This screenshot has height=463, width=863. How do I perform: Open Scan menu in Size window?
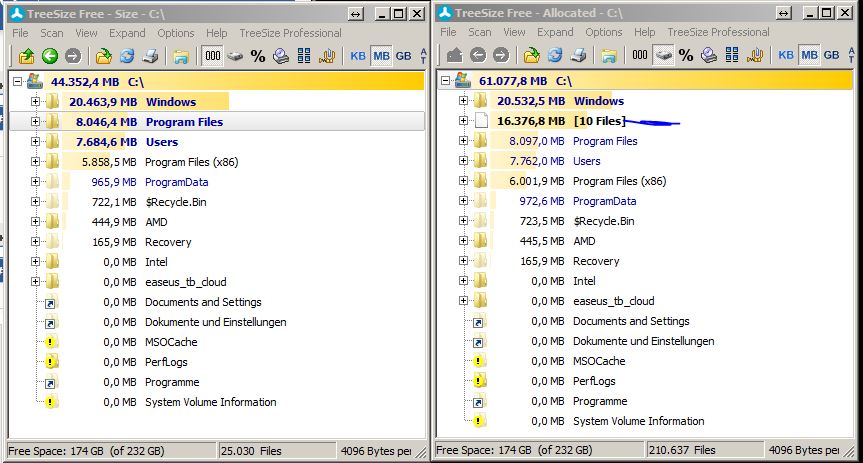(x=52, y=33)
